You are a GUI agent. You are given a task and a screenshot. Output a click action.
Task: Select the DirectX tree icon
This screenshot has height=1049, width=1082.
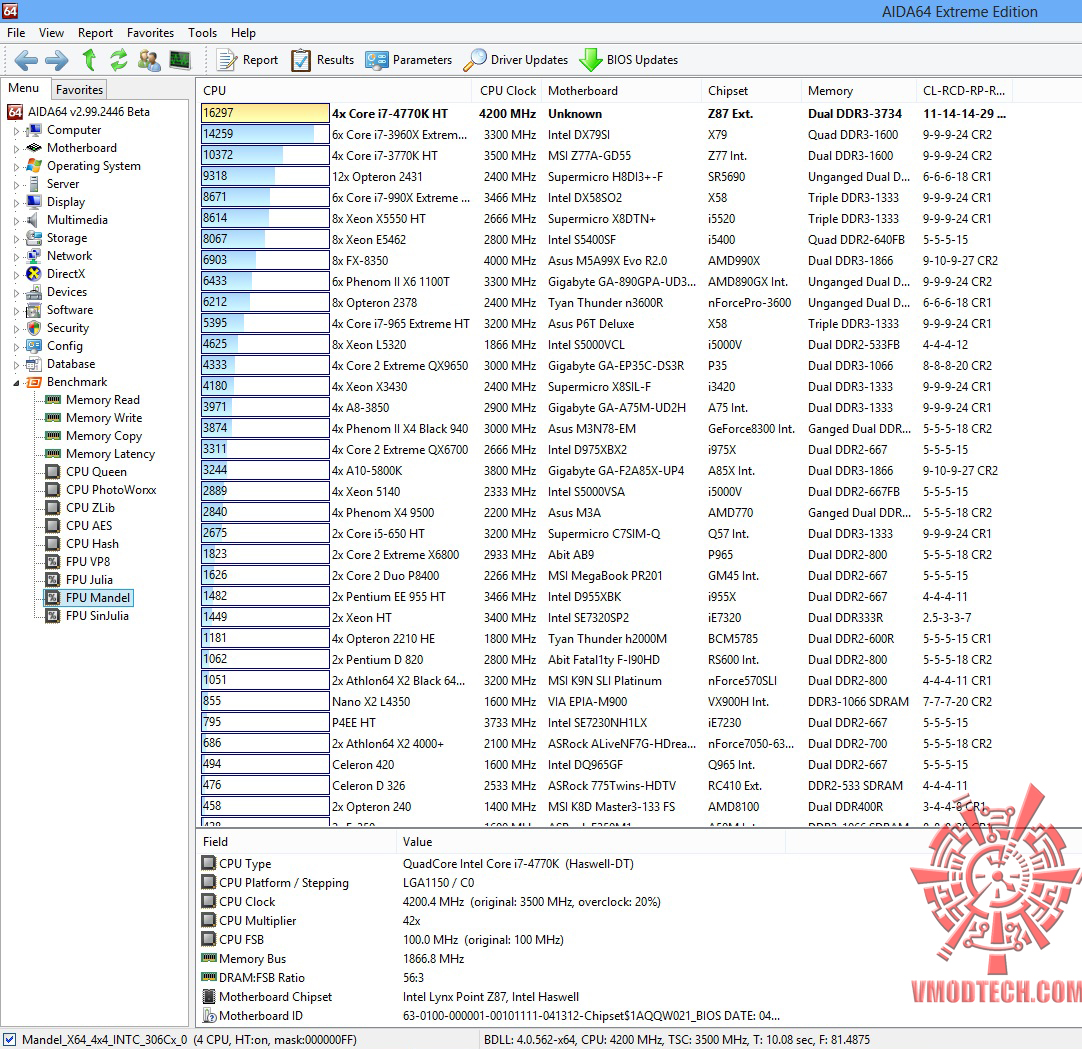[x=34, y=273]
